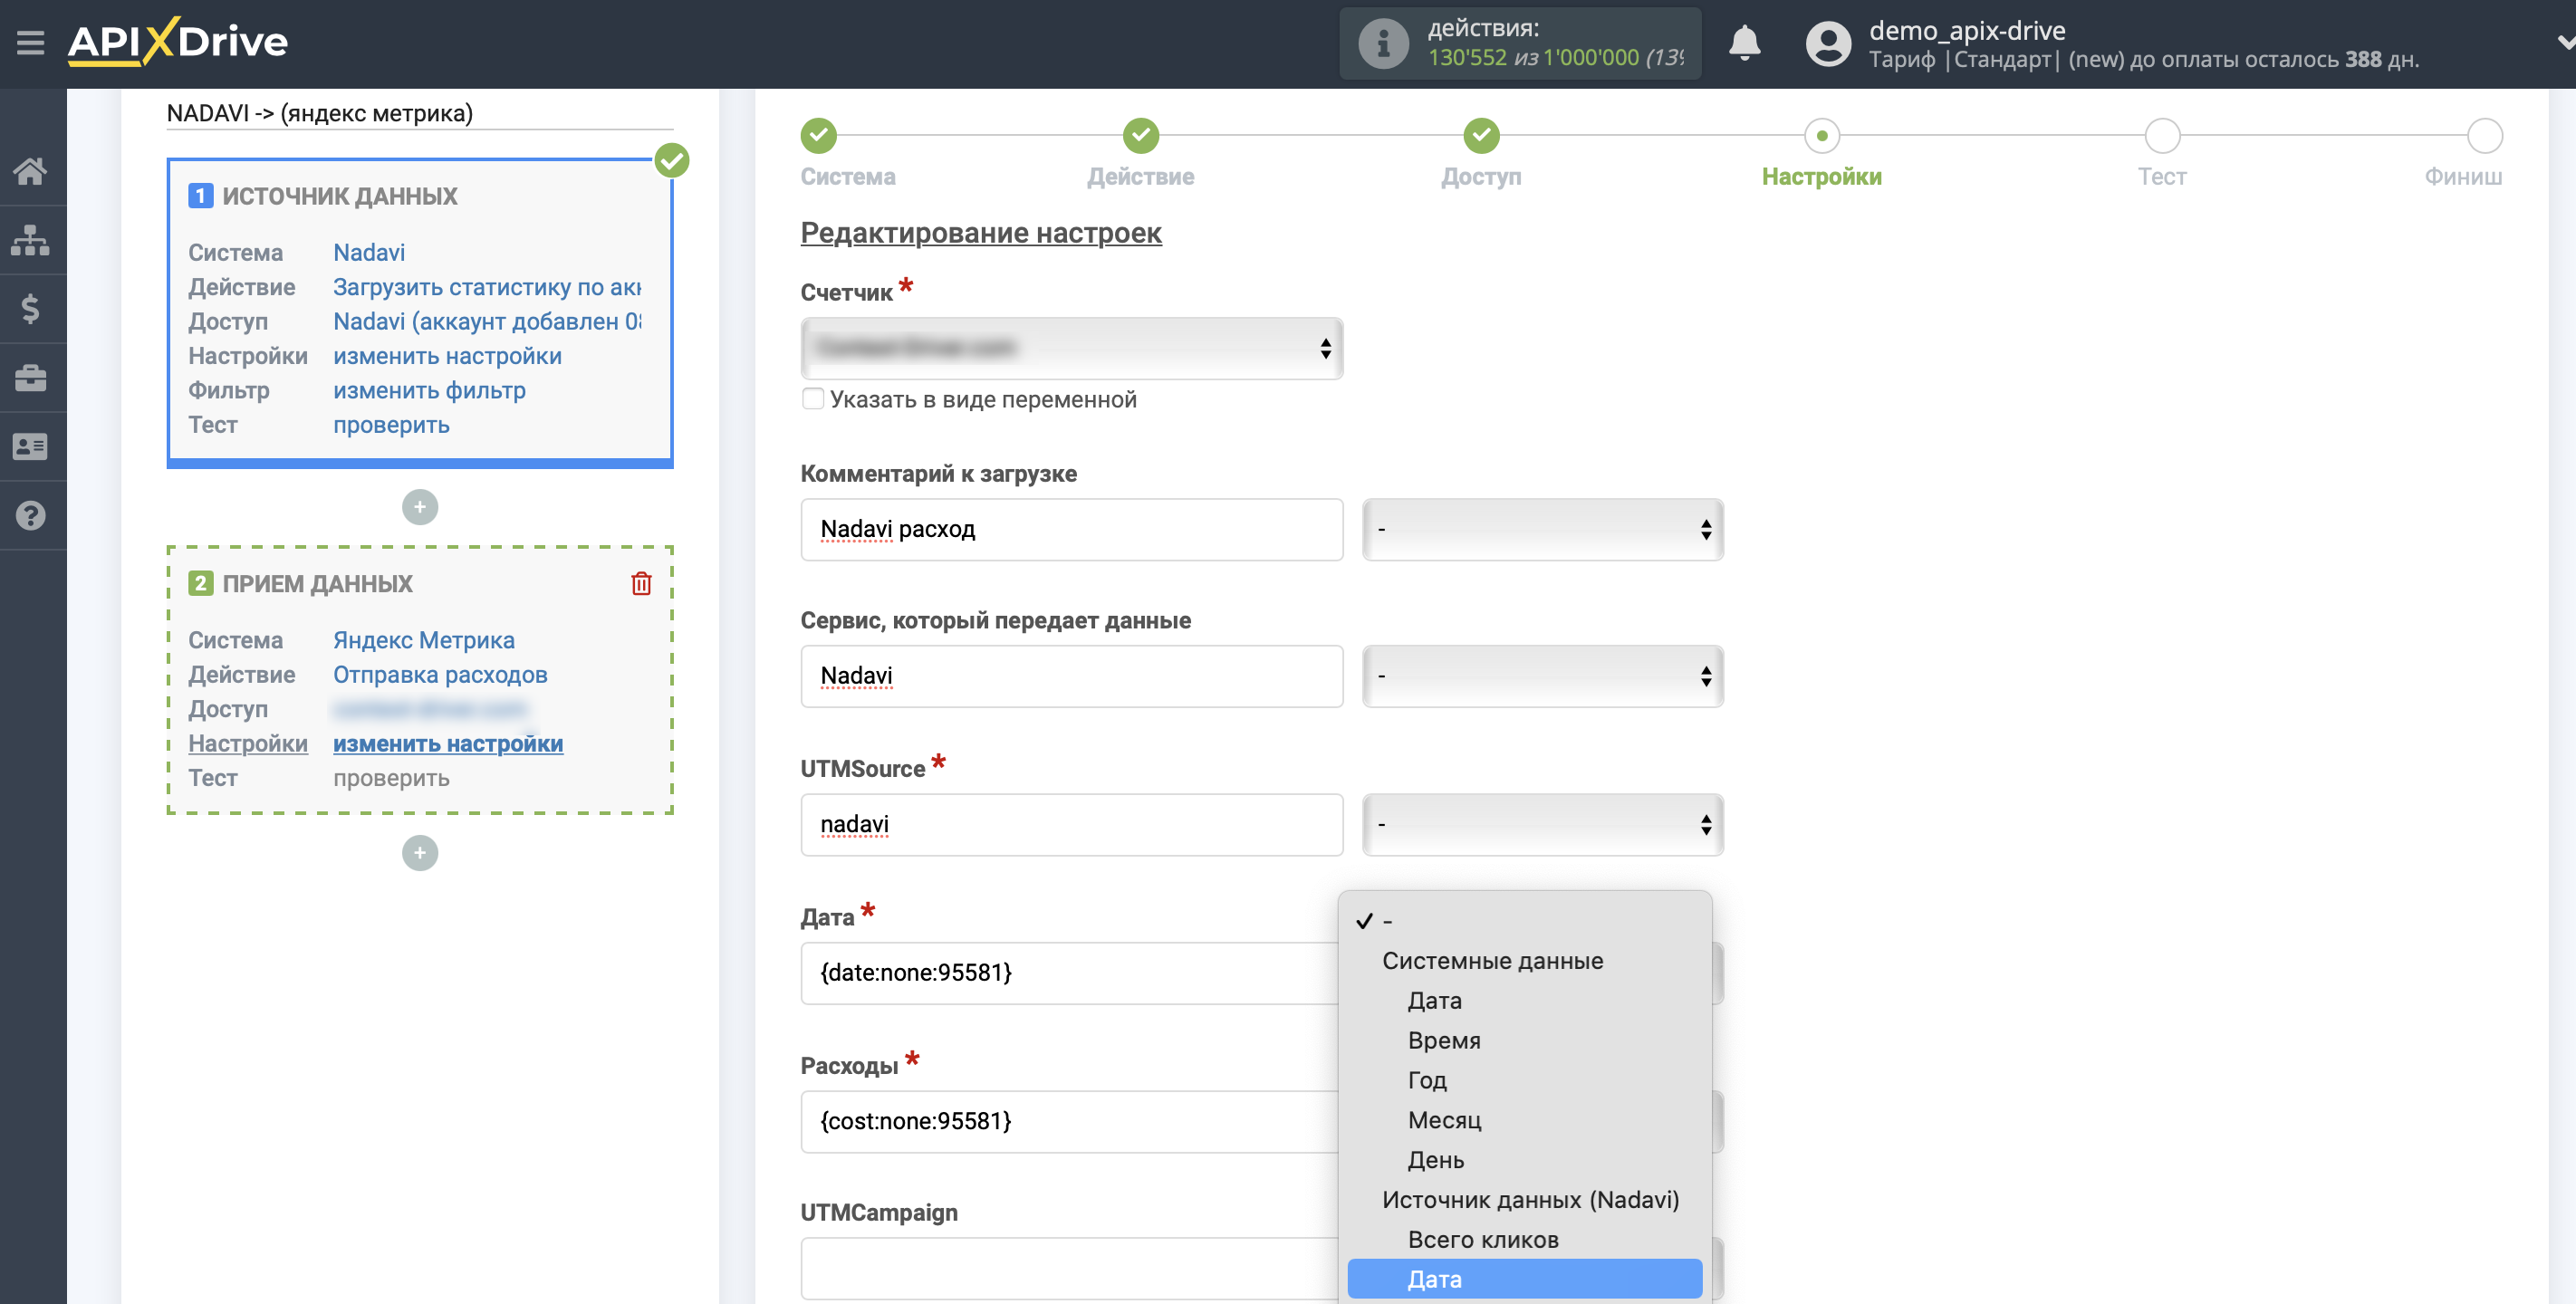The image size is (2576, 1304).
Task: Open the connections sitemap icon in sidebar
Action: coord(31,240)
